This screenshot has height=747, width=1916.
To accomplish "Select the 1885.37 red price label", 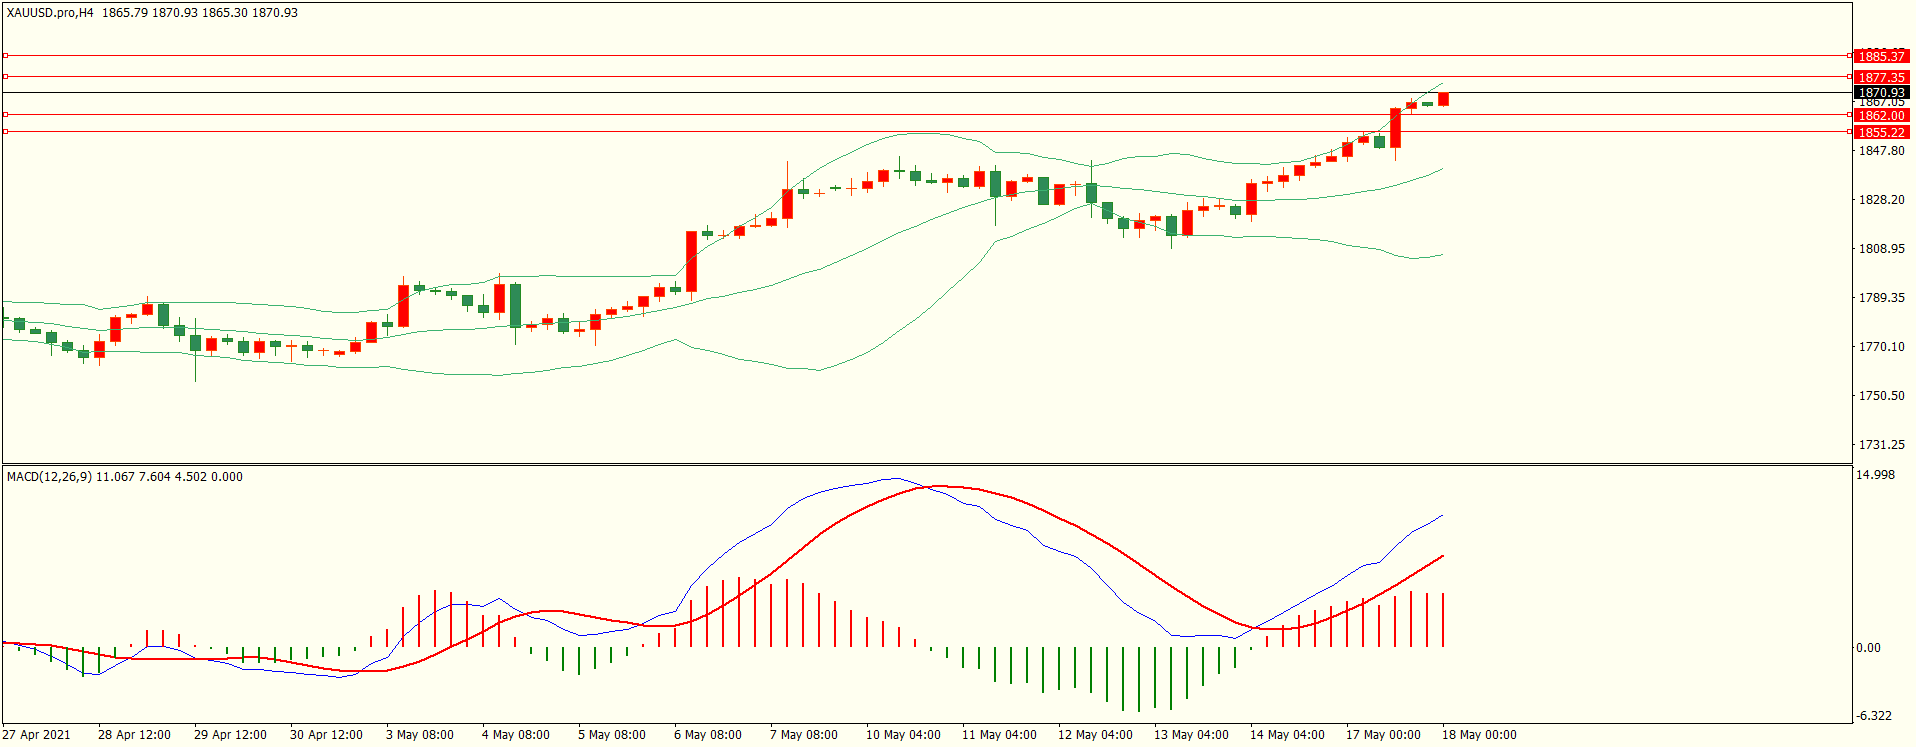I will click(x=1881, y=56).
